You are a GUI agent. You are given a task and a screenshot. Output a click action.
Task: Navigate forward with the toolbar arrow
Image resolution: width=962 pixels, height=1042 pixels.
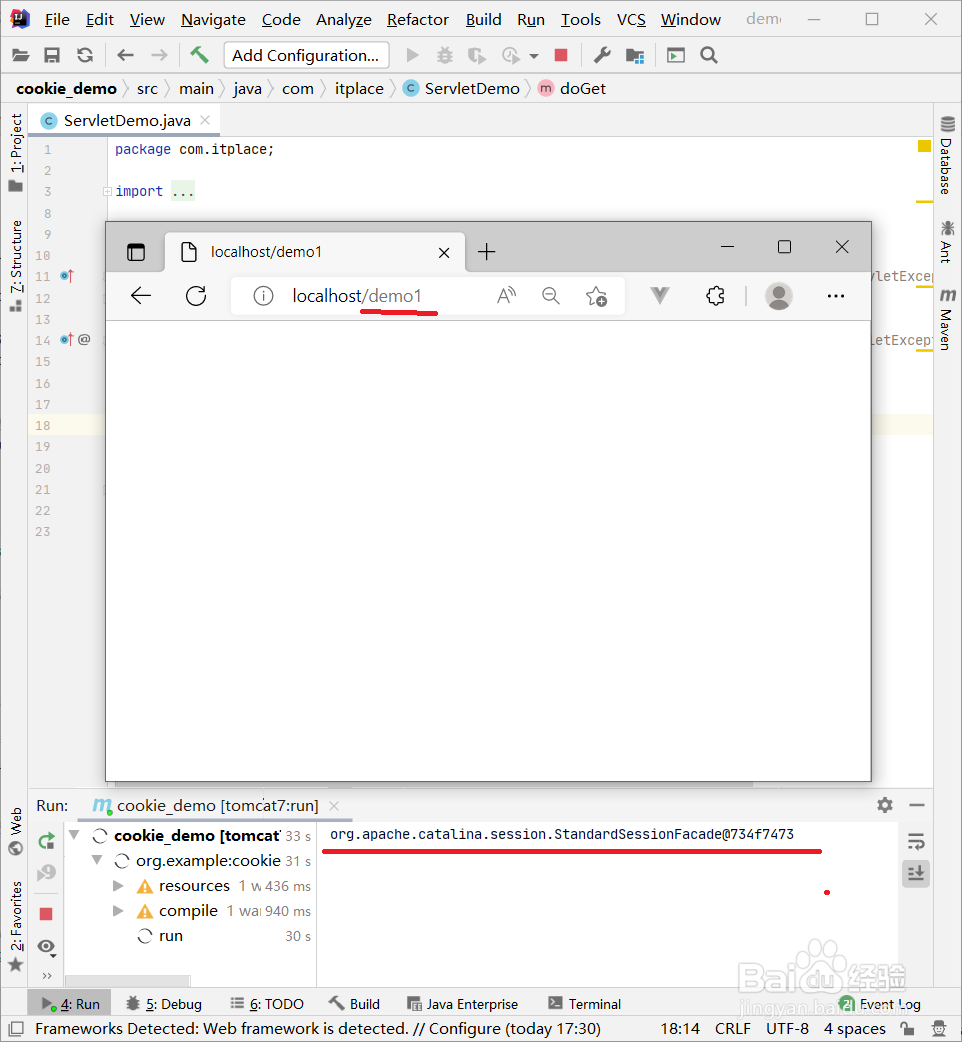(x=159, y=55)
